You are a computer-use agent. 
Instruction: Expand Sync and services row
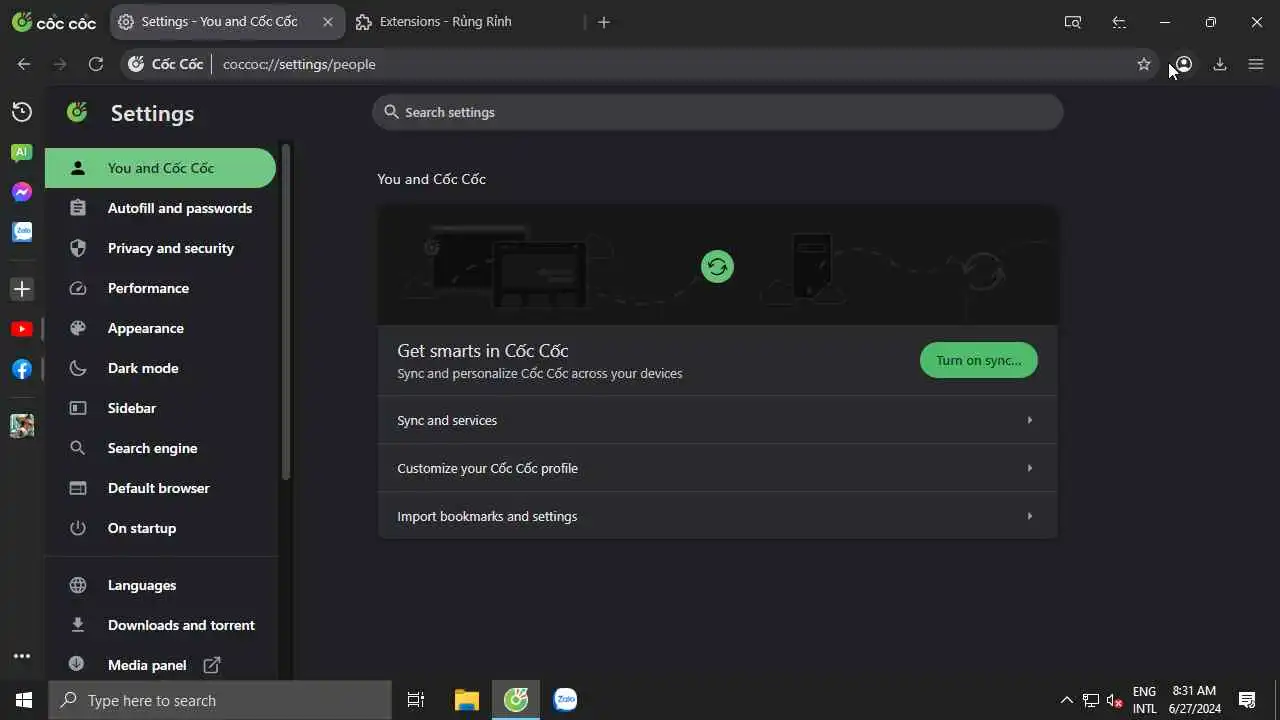[x=717, y=420]
